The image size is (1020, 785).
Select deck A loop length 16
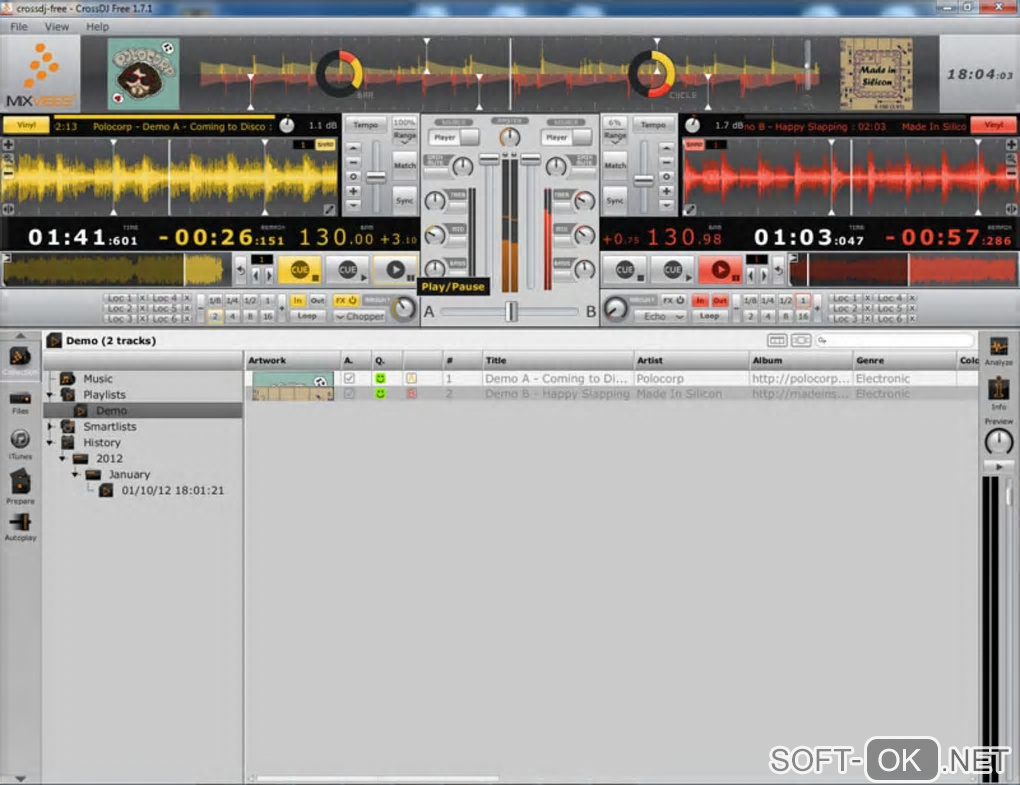point(267,316)
